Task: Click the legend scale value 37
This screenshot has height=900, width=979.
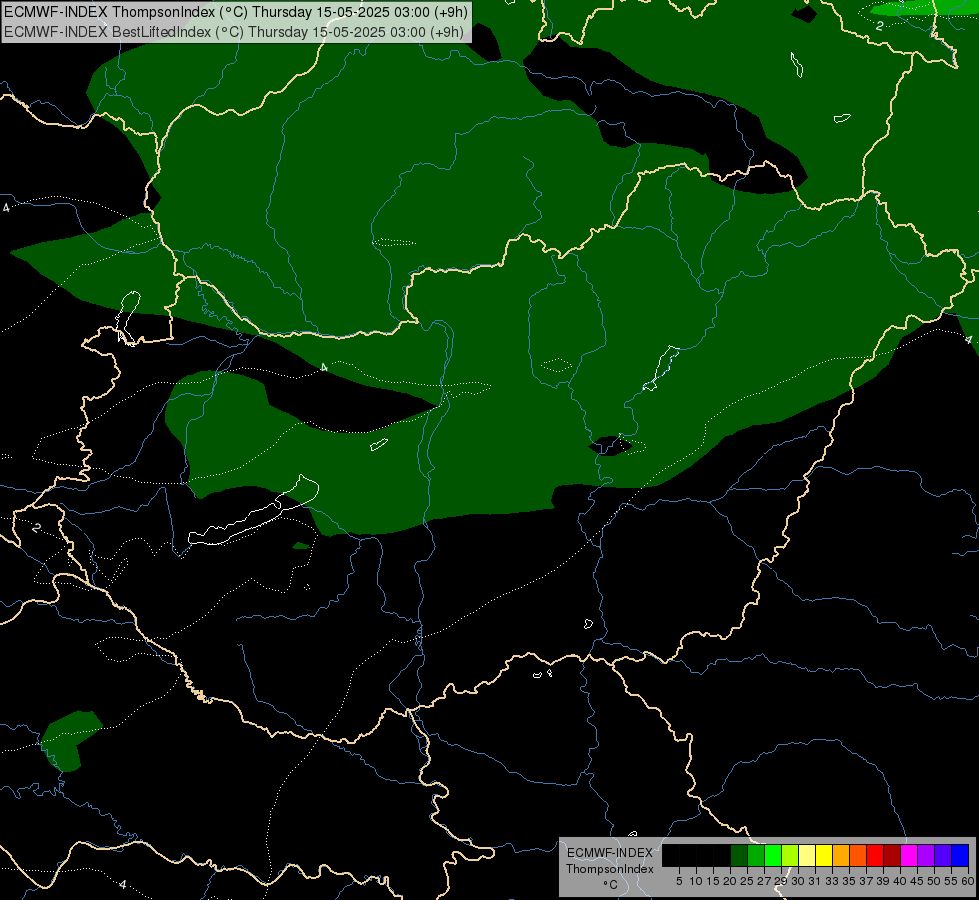Action: coord(866,881)
